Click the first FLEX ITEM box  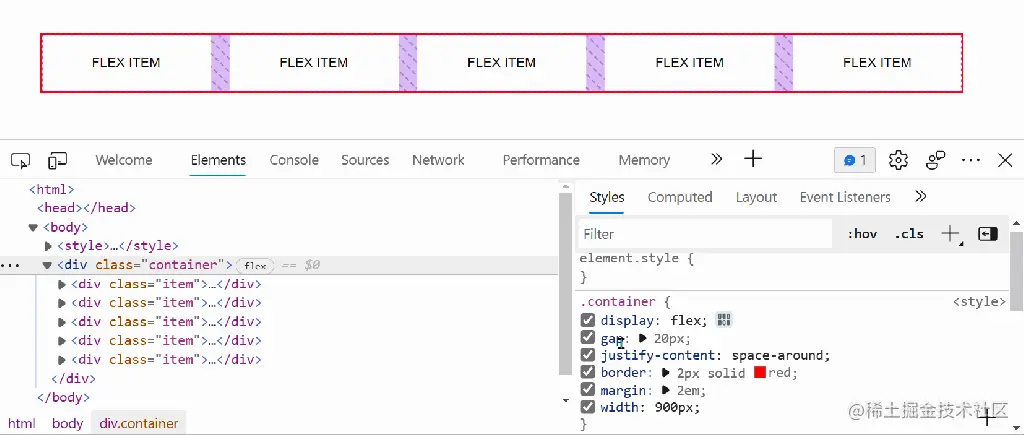(126, 63)
